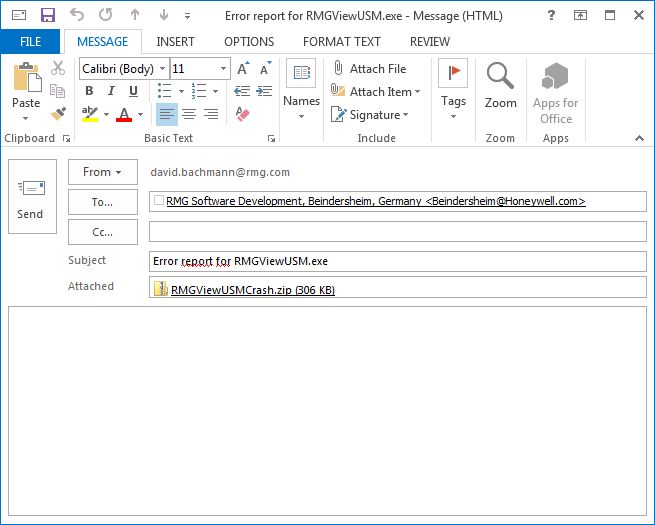Open the Customize Quick Access Toolbar menu
This screenshot has height=525, width=655.
coord(188,16)
